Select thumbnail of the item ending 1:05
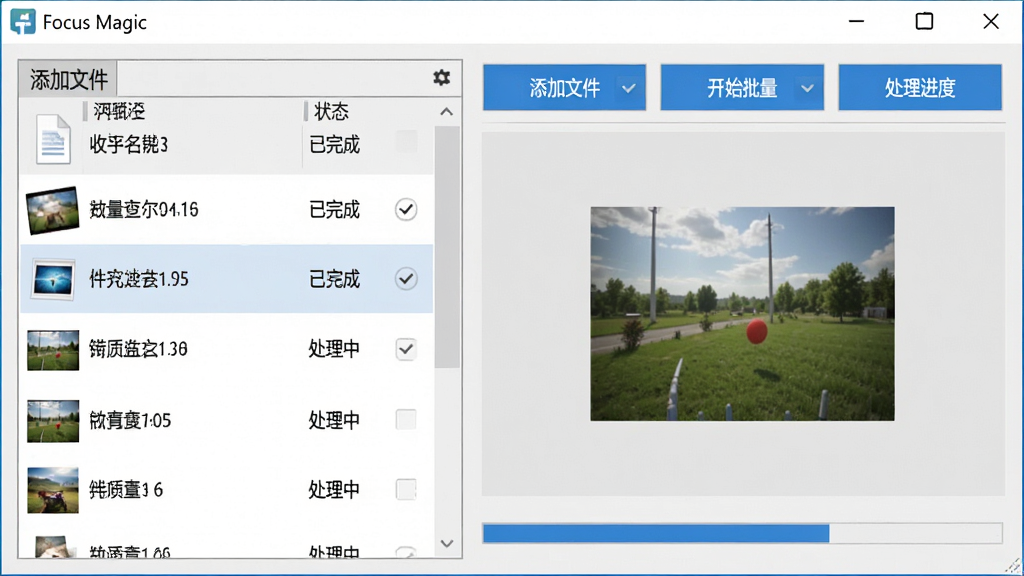 coord(53,421)
